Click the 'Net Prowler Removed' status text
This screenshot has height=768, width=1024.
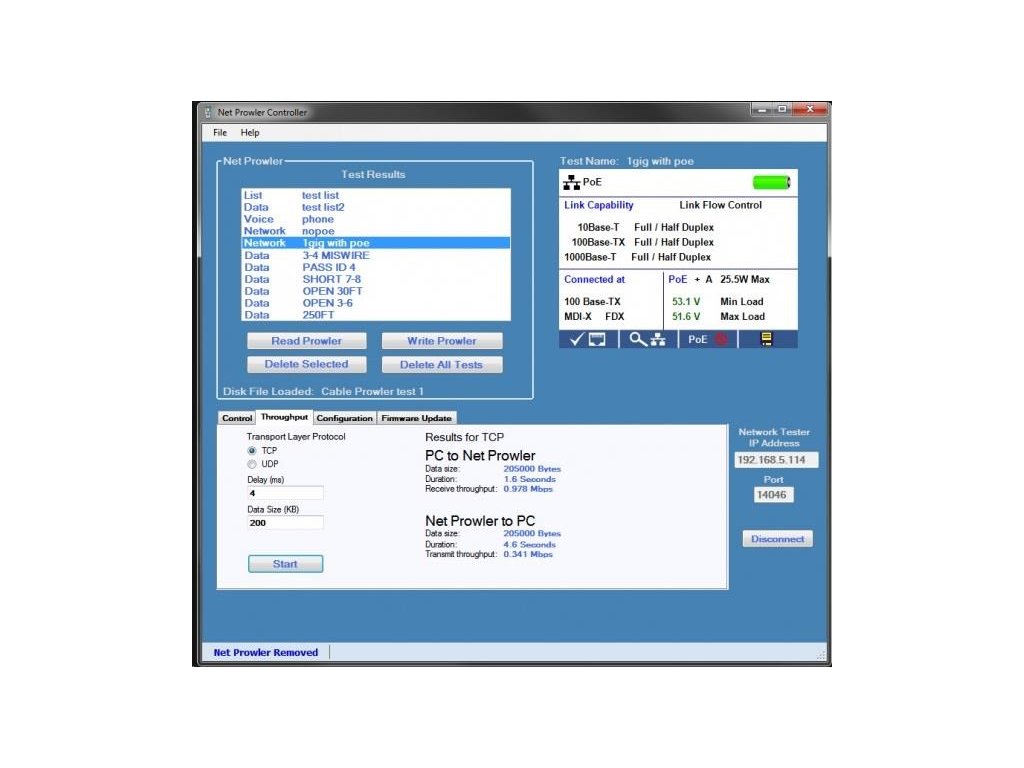click(266, 652)
